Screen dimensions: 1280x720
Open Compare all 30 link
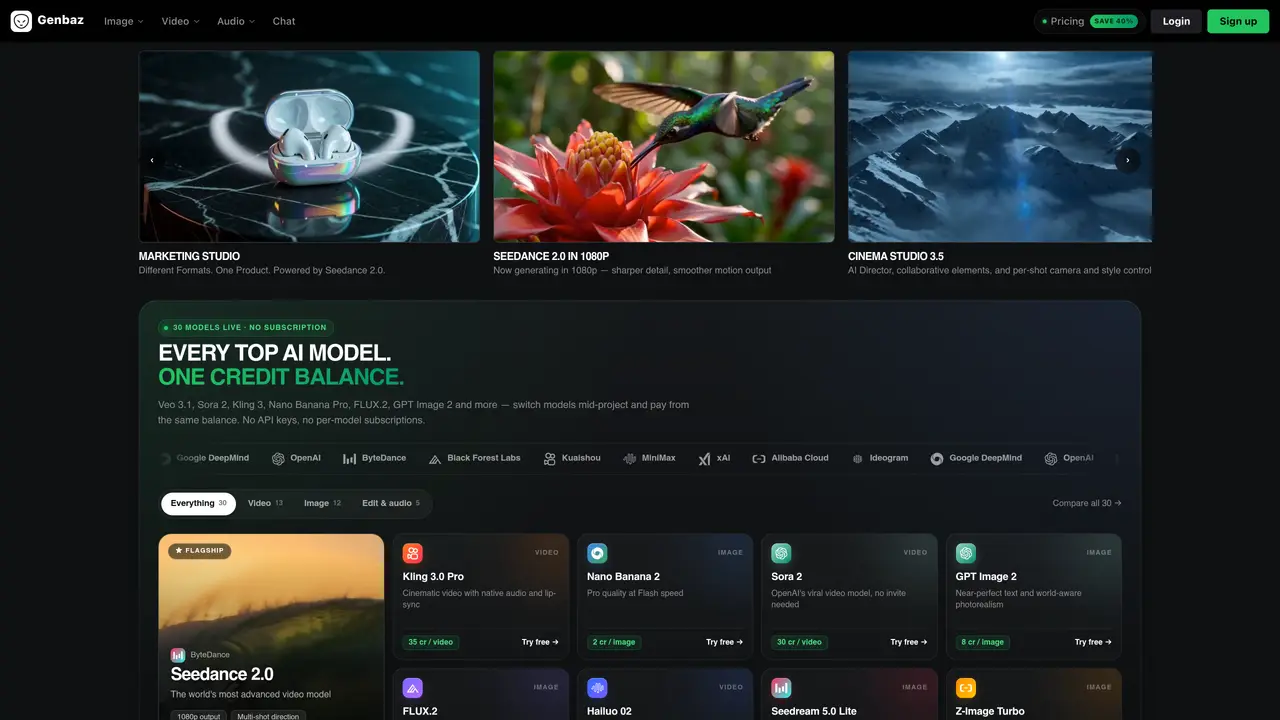[x=1087, y=503]
